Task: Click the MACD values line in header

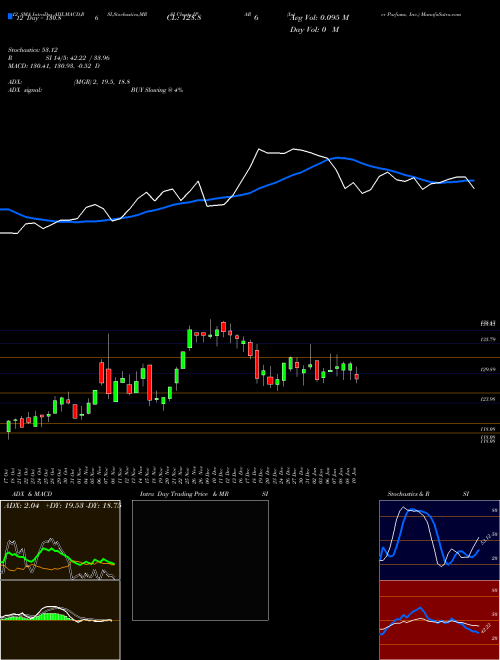Action: pos(54,66)
